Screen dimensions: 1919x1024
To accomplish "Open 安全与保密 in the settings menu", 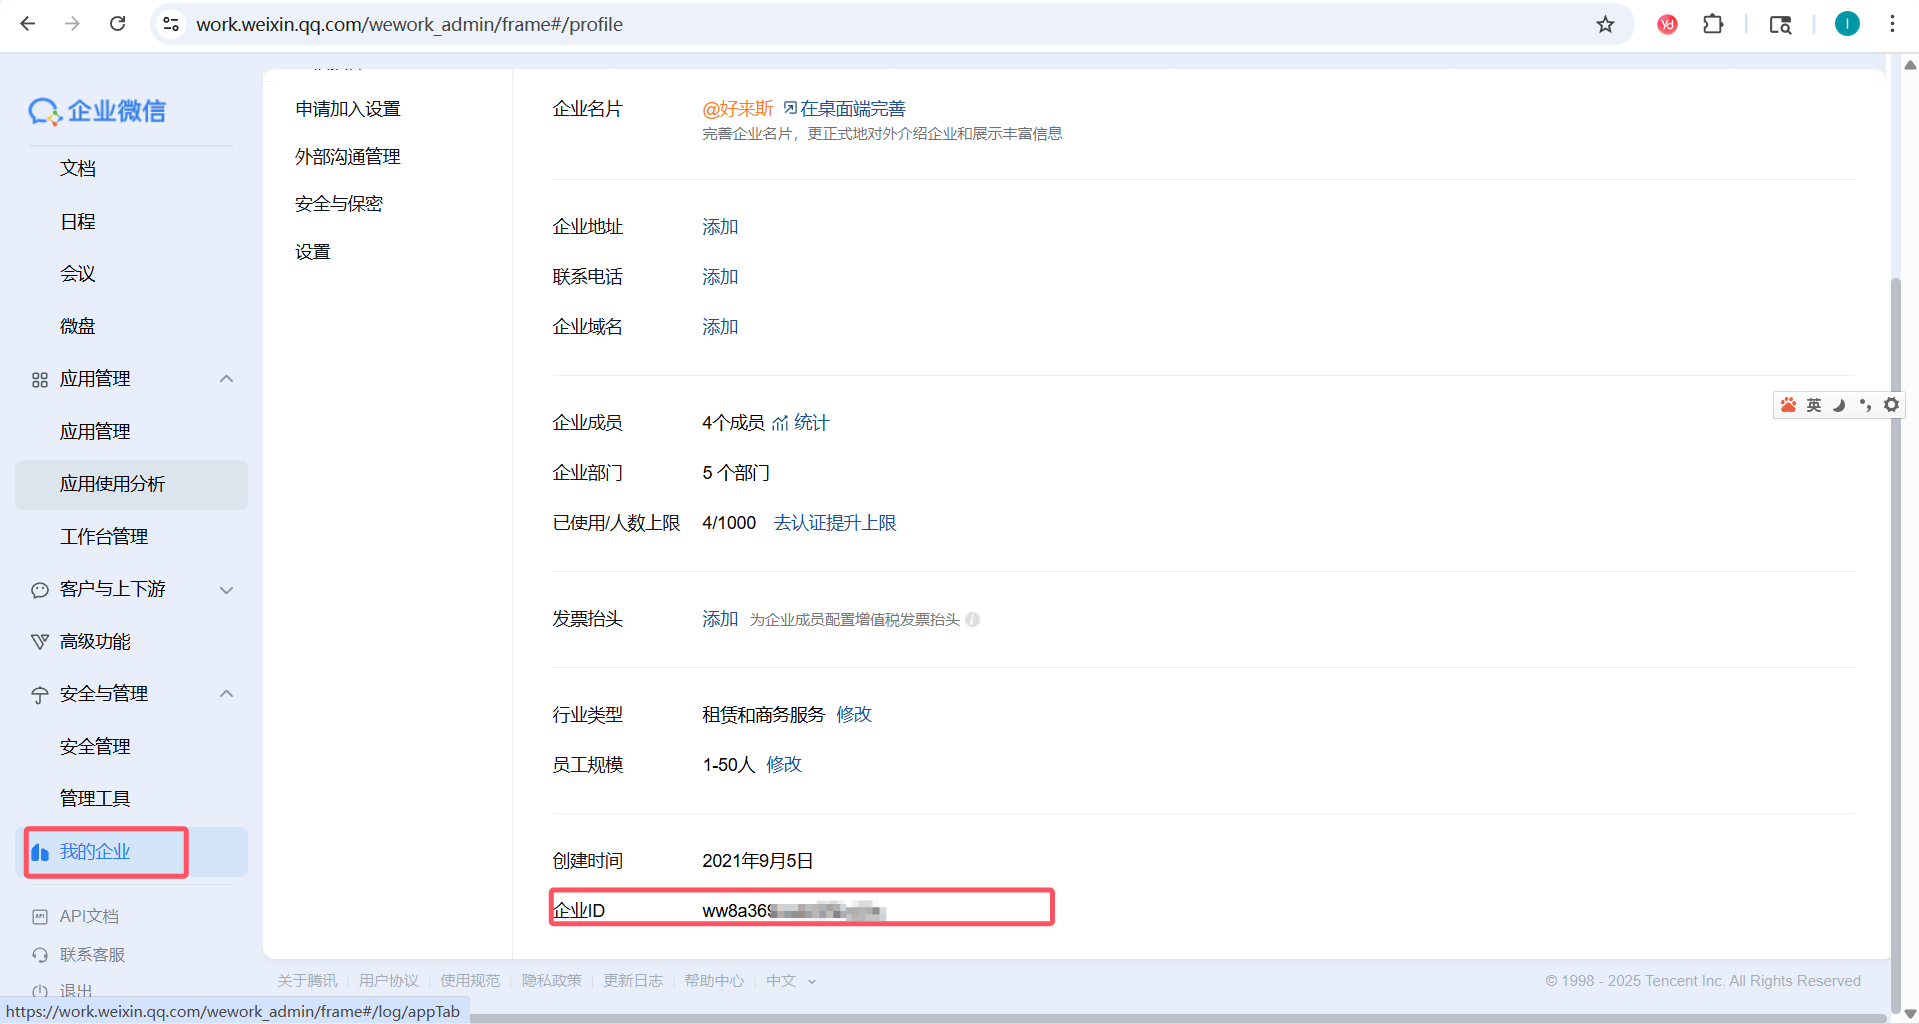I will pyautogui.click(x=339, y=204).
